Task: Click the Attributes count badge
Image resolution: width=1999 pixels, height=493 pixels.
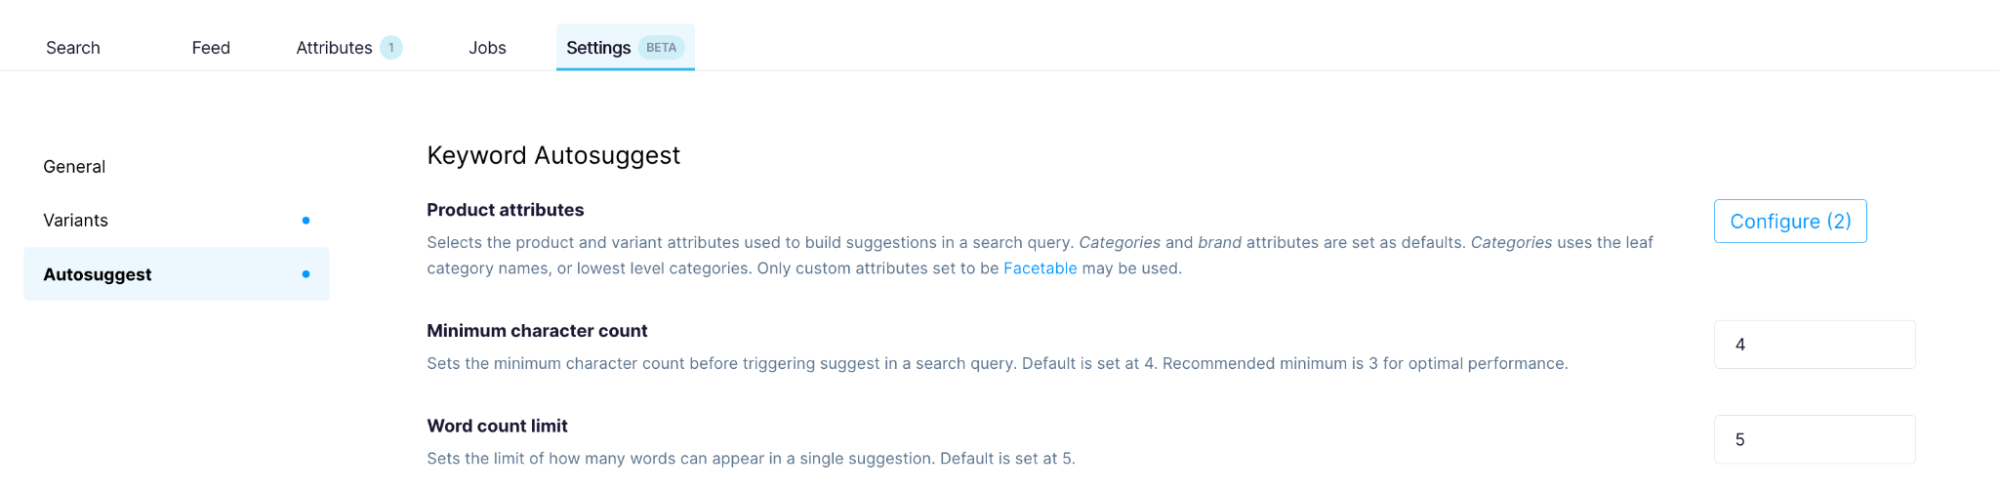Action: [x=391, y=48]
